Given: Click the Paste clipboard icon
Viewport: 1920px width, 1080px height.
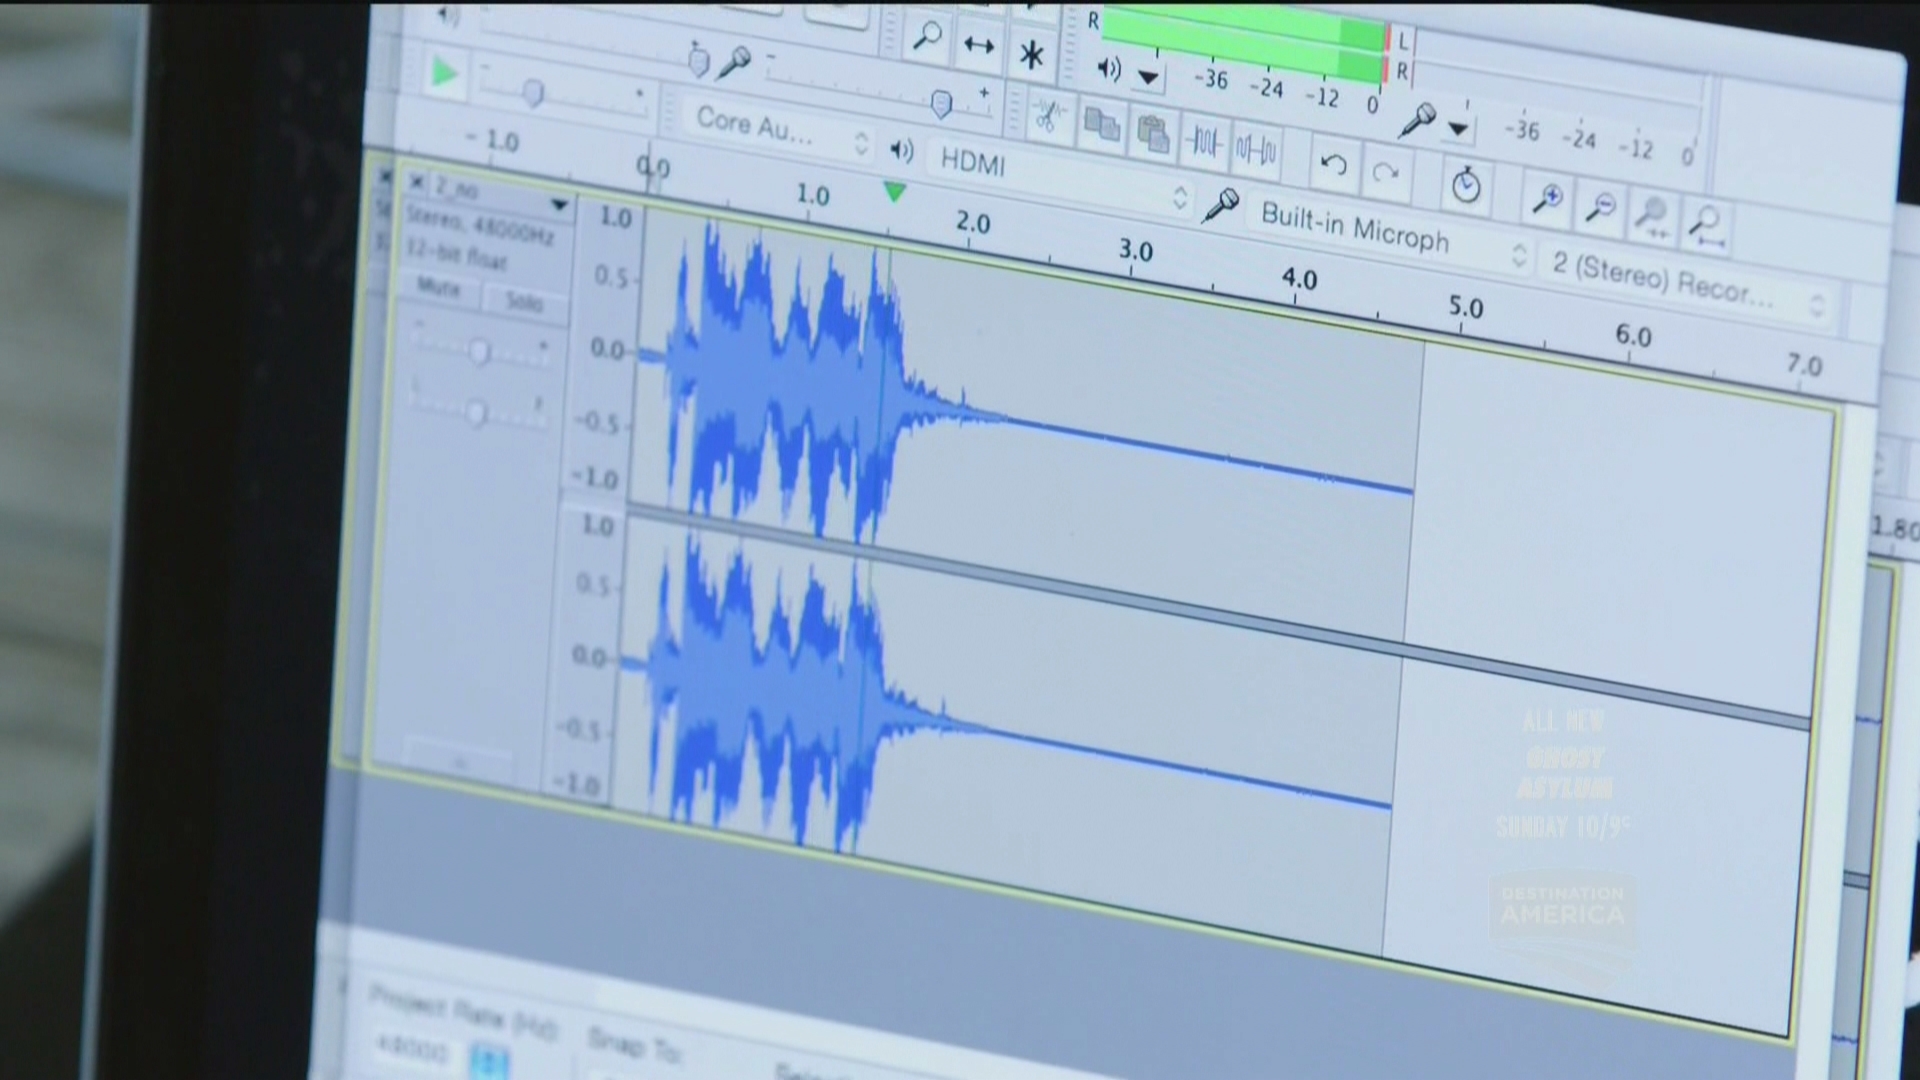Looking at the screenshot, I should pyautogui.click(x=1153, y=133).
